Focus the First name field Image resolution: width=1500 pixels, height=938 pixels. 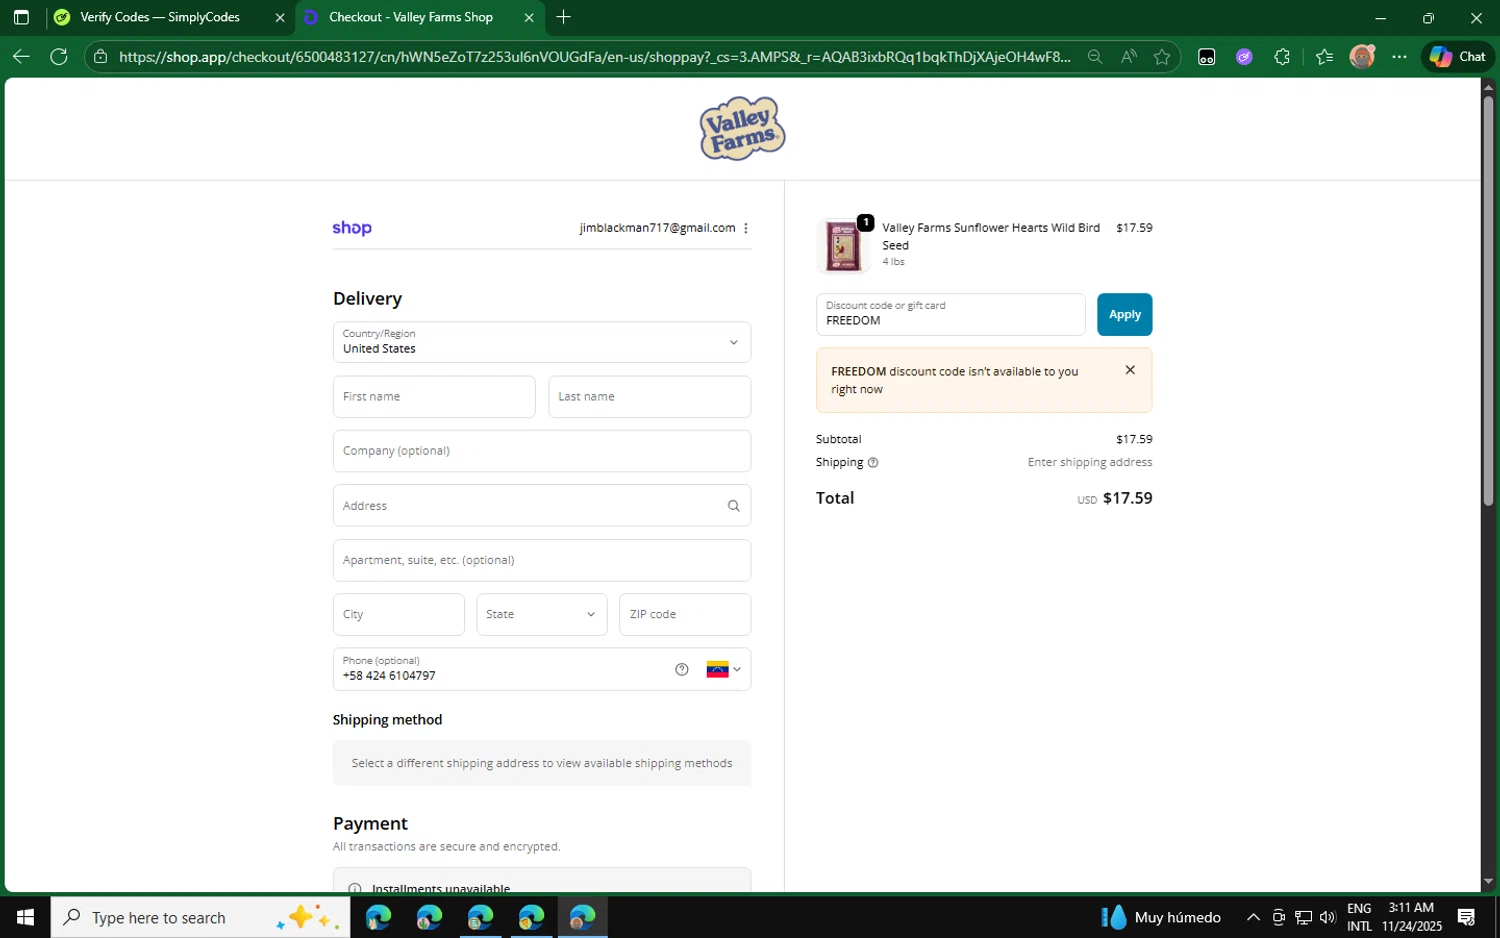[434, 397]
